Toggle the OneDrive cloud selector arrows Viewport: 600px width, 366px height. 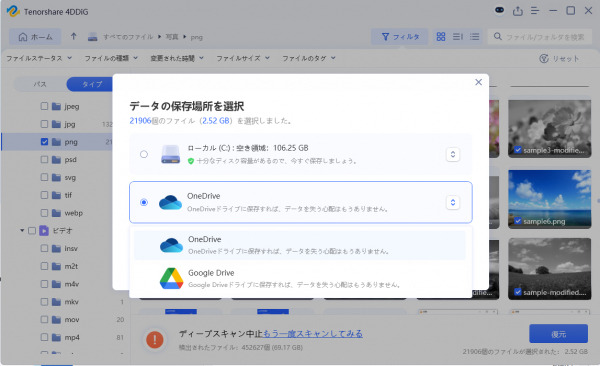453,202
